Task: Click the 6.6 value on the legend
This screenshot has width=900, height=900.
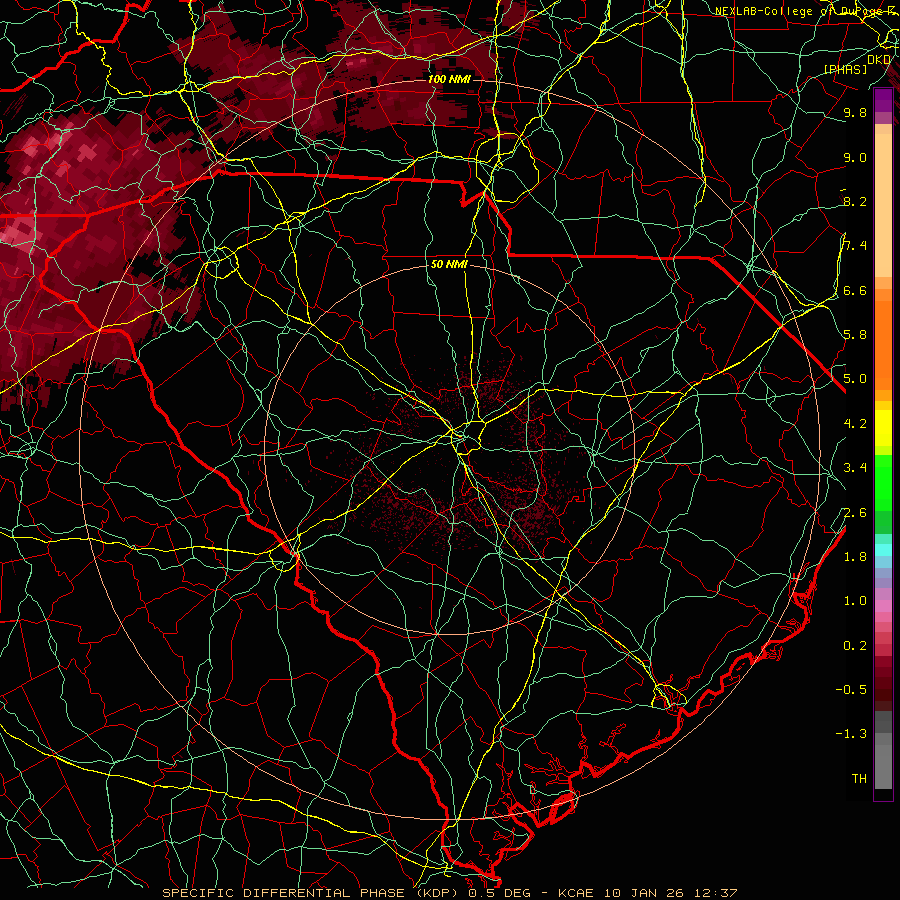Action: (x=855, y=290)
